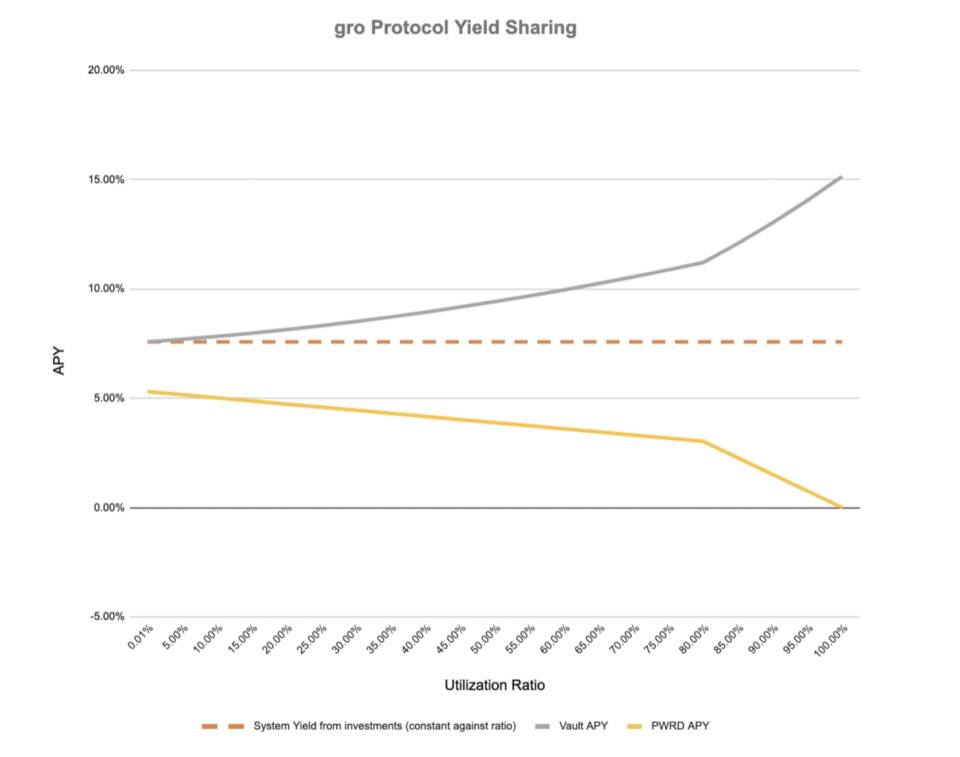Image resolution: width=960 pixels, height=757 pixels.
Task: Click the PWRD APY line endpoint at 100%
Action: [x=841, y=507]
